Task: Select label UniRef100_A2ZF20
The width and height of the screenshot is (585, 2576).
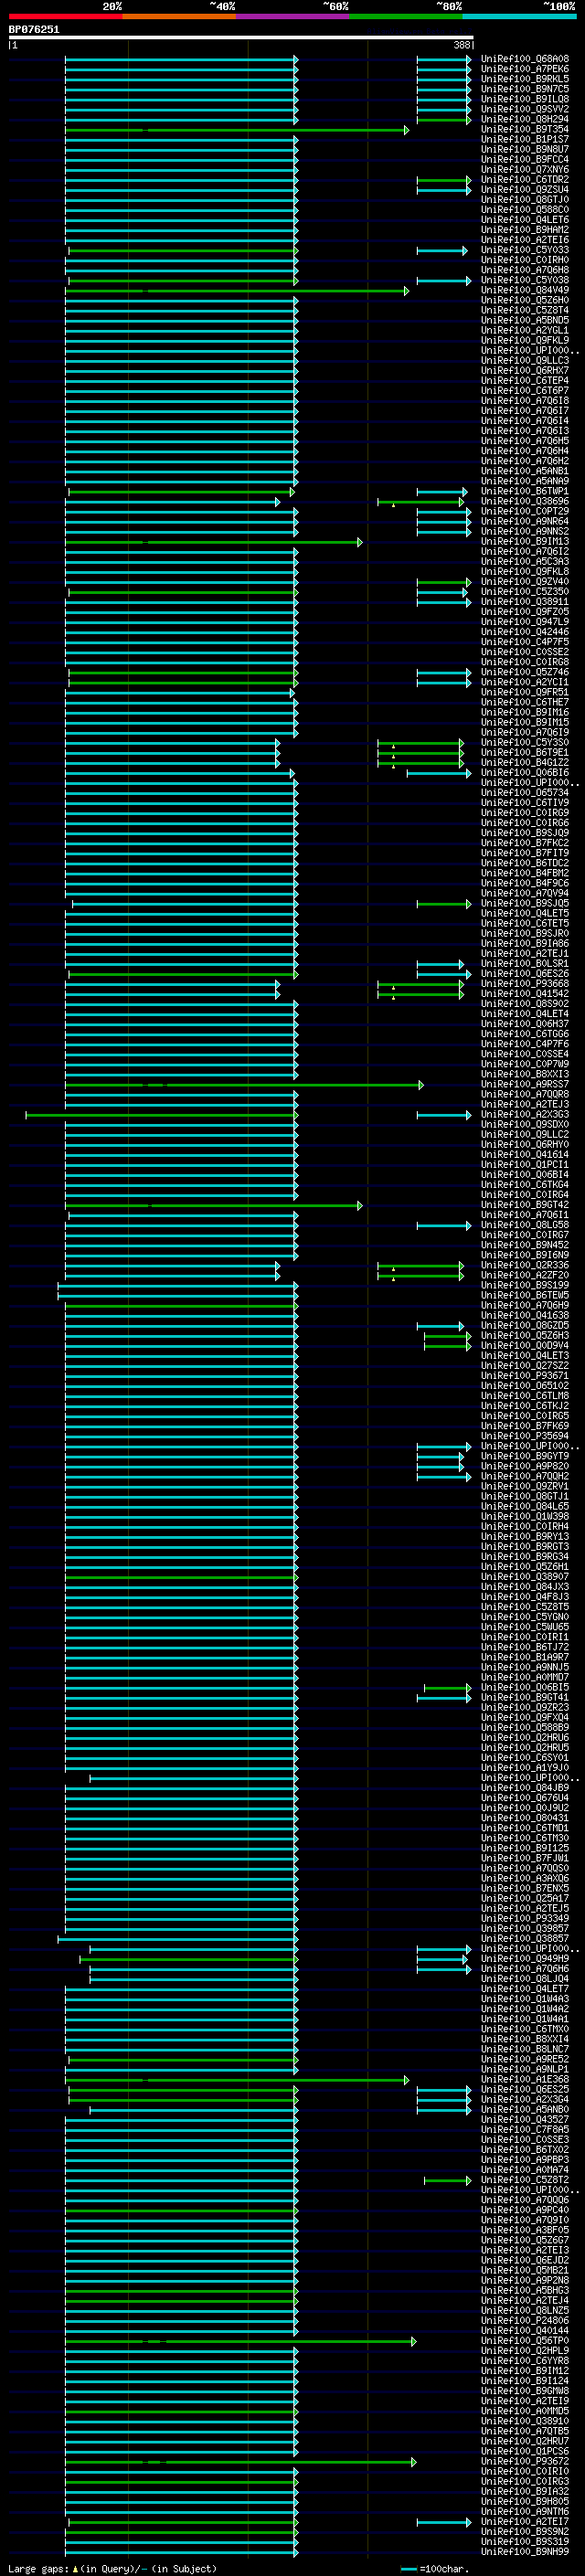Action: (525, 1275)
